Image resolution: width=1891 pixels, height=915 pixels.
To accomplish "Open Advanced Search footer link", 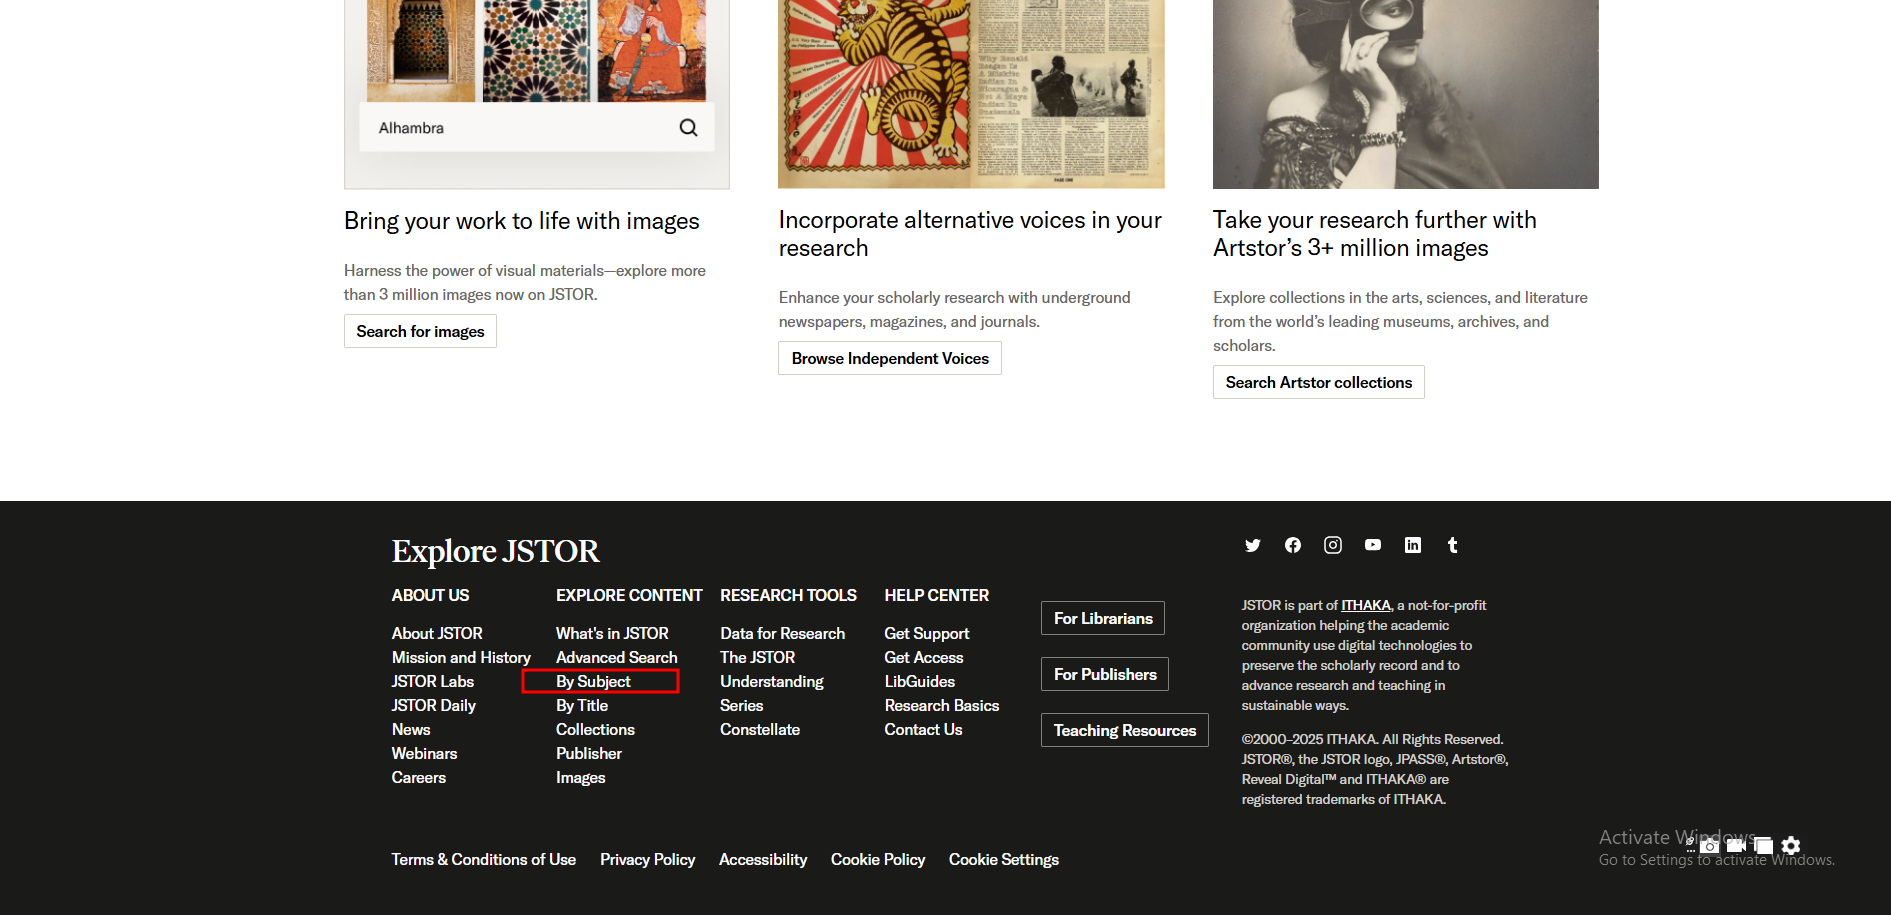I will pos(616,658).
